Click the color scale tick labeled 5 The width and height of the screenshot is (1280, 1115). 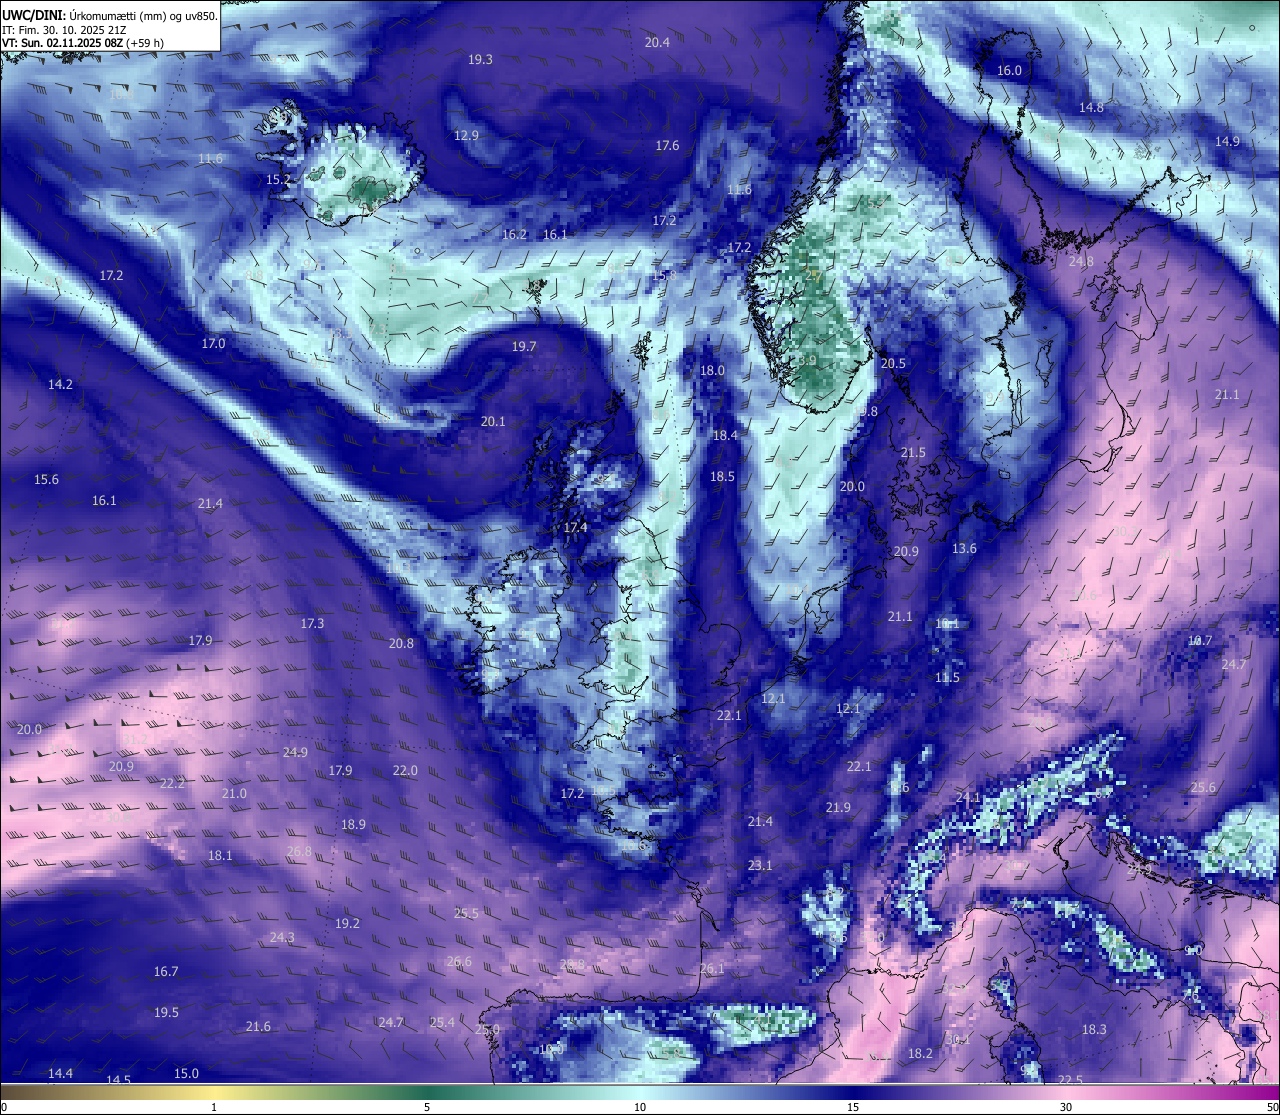coord(427,1107)
